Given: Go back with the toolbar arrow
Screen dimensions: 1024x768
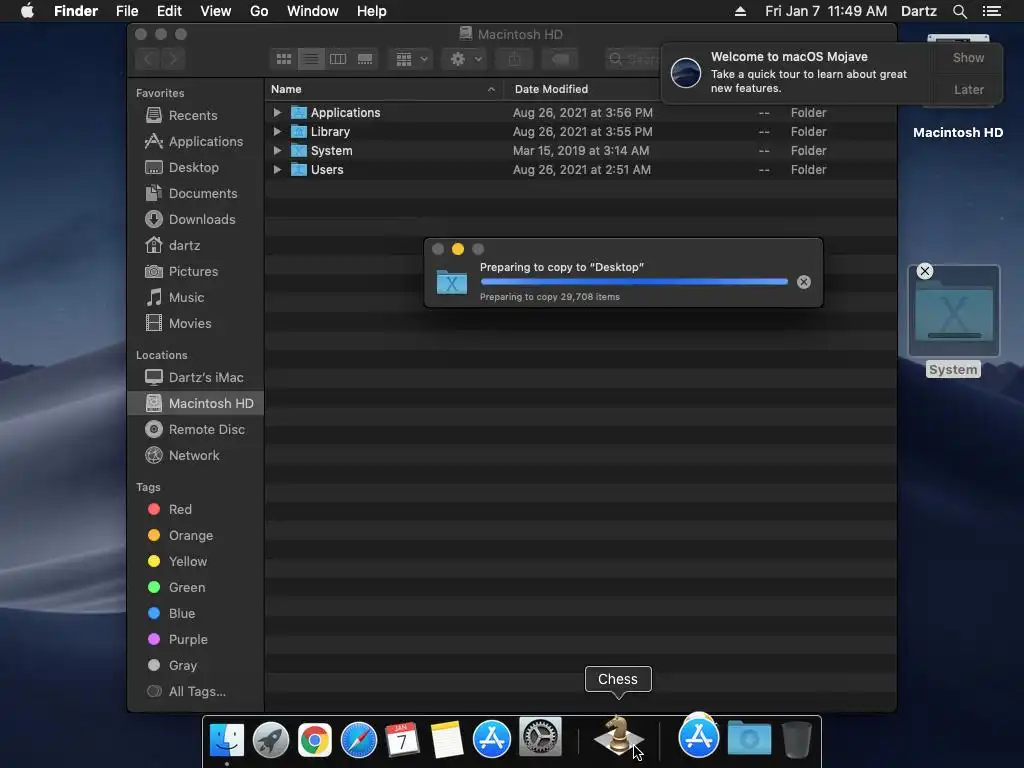Looking at the screenshot, I should pos(148,59).
